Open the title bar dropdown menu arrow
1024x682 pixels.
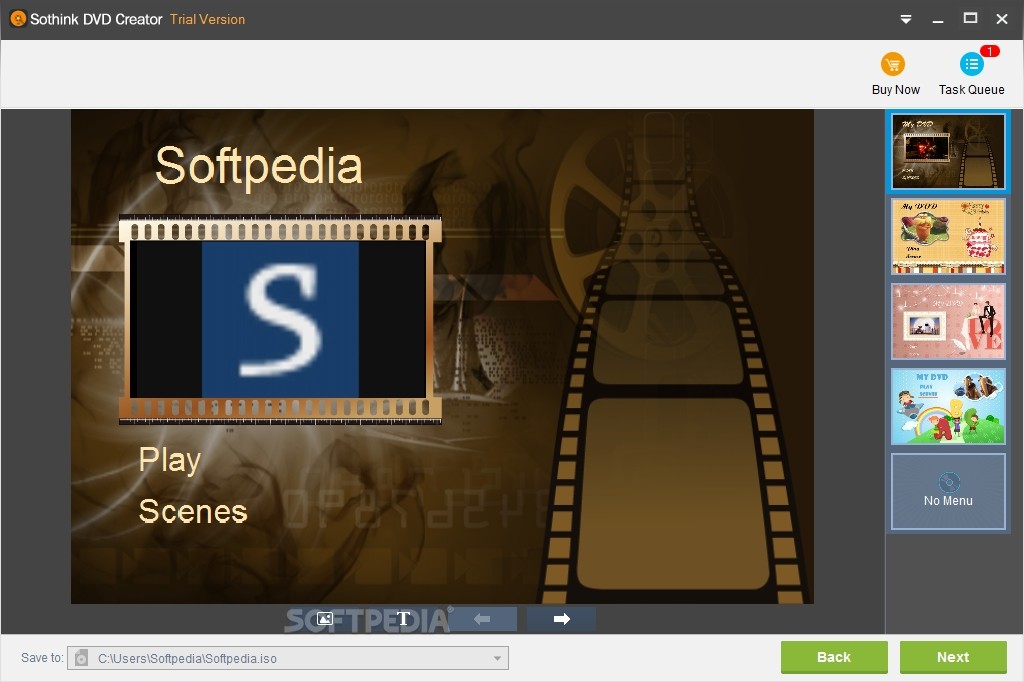906,19
